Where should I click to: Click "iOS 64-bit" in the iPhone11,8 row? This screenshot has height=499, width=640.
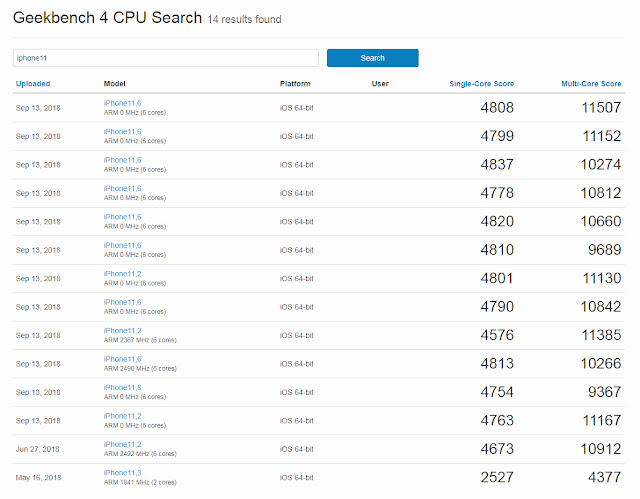click(x=297, y=392)
